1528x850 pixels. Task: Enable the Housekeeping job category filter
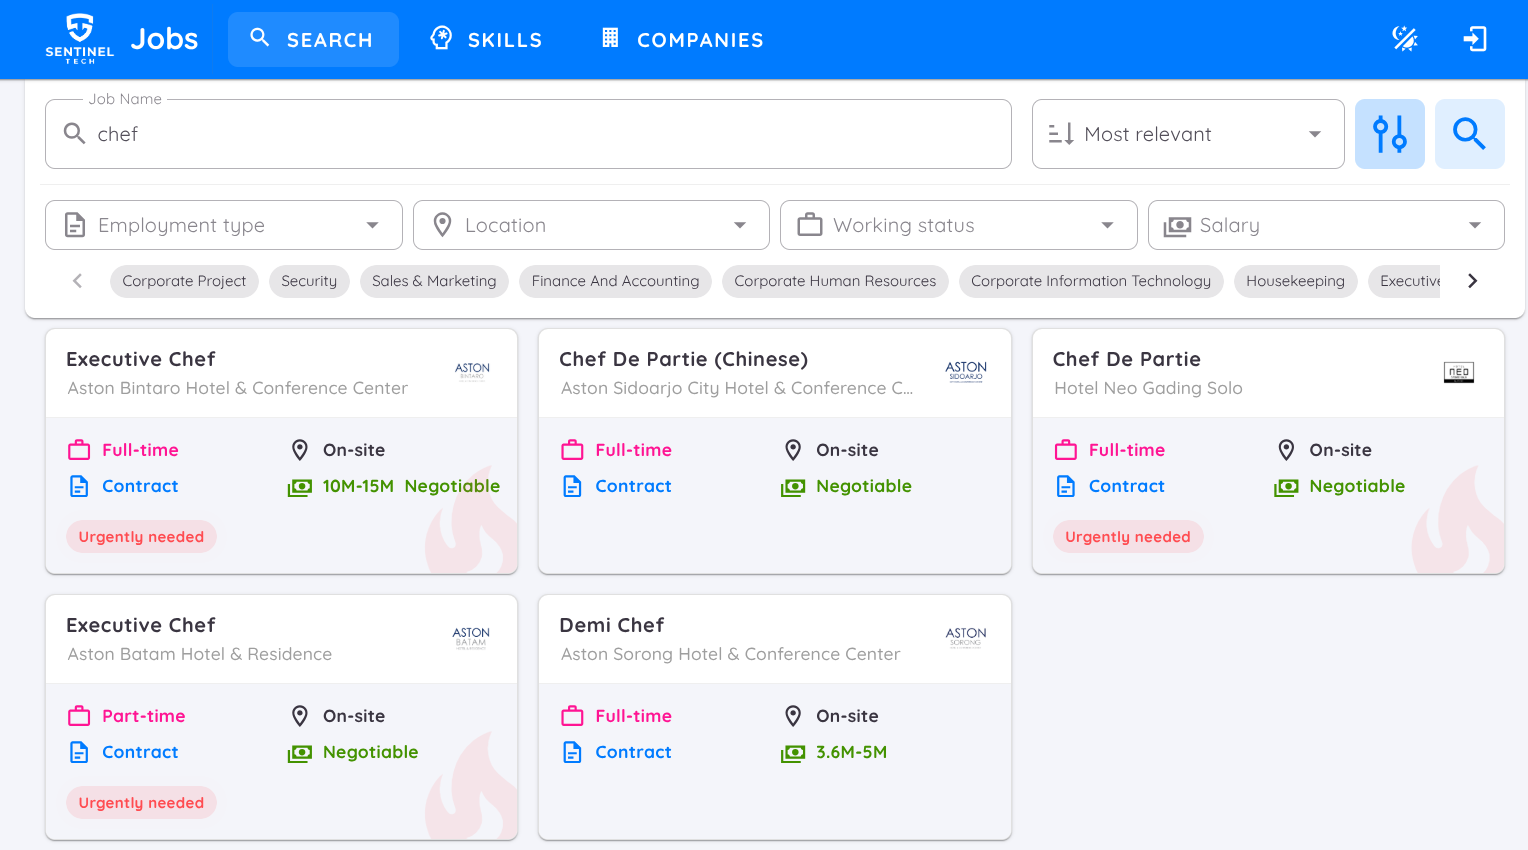coord(1295,281)
